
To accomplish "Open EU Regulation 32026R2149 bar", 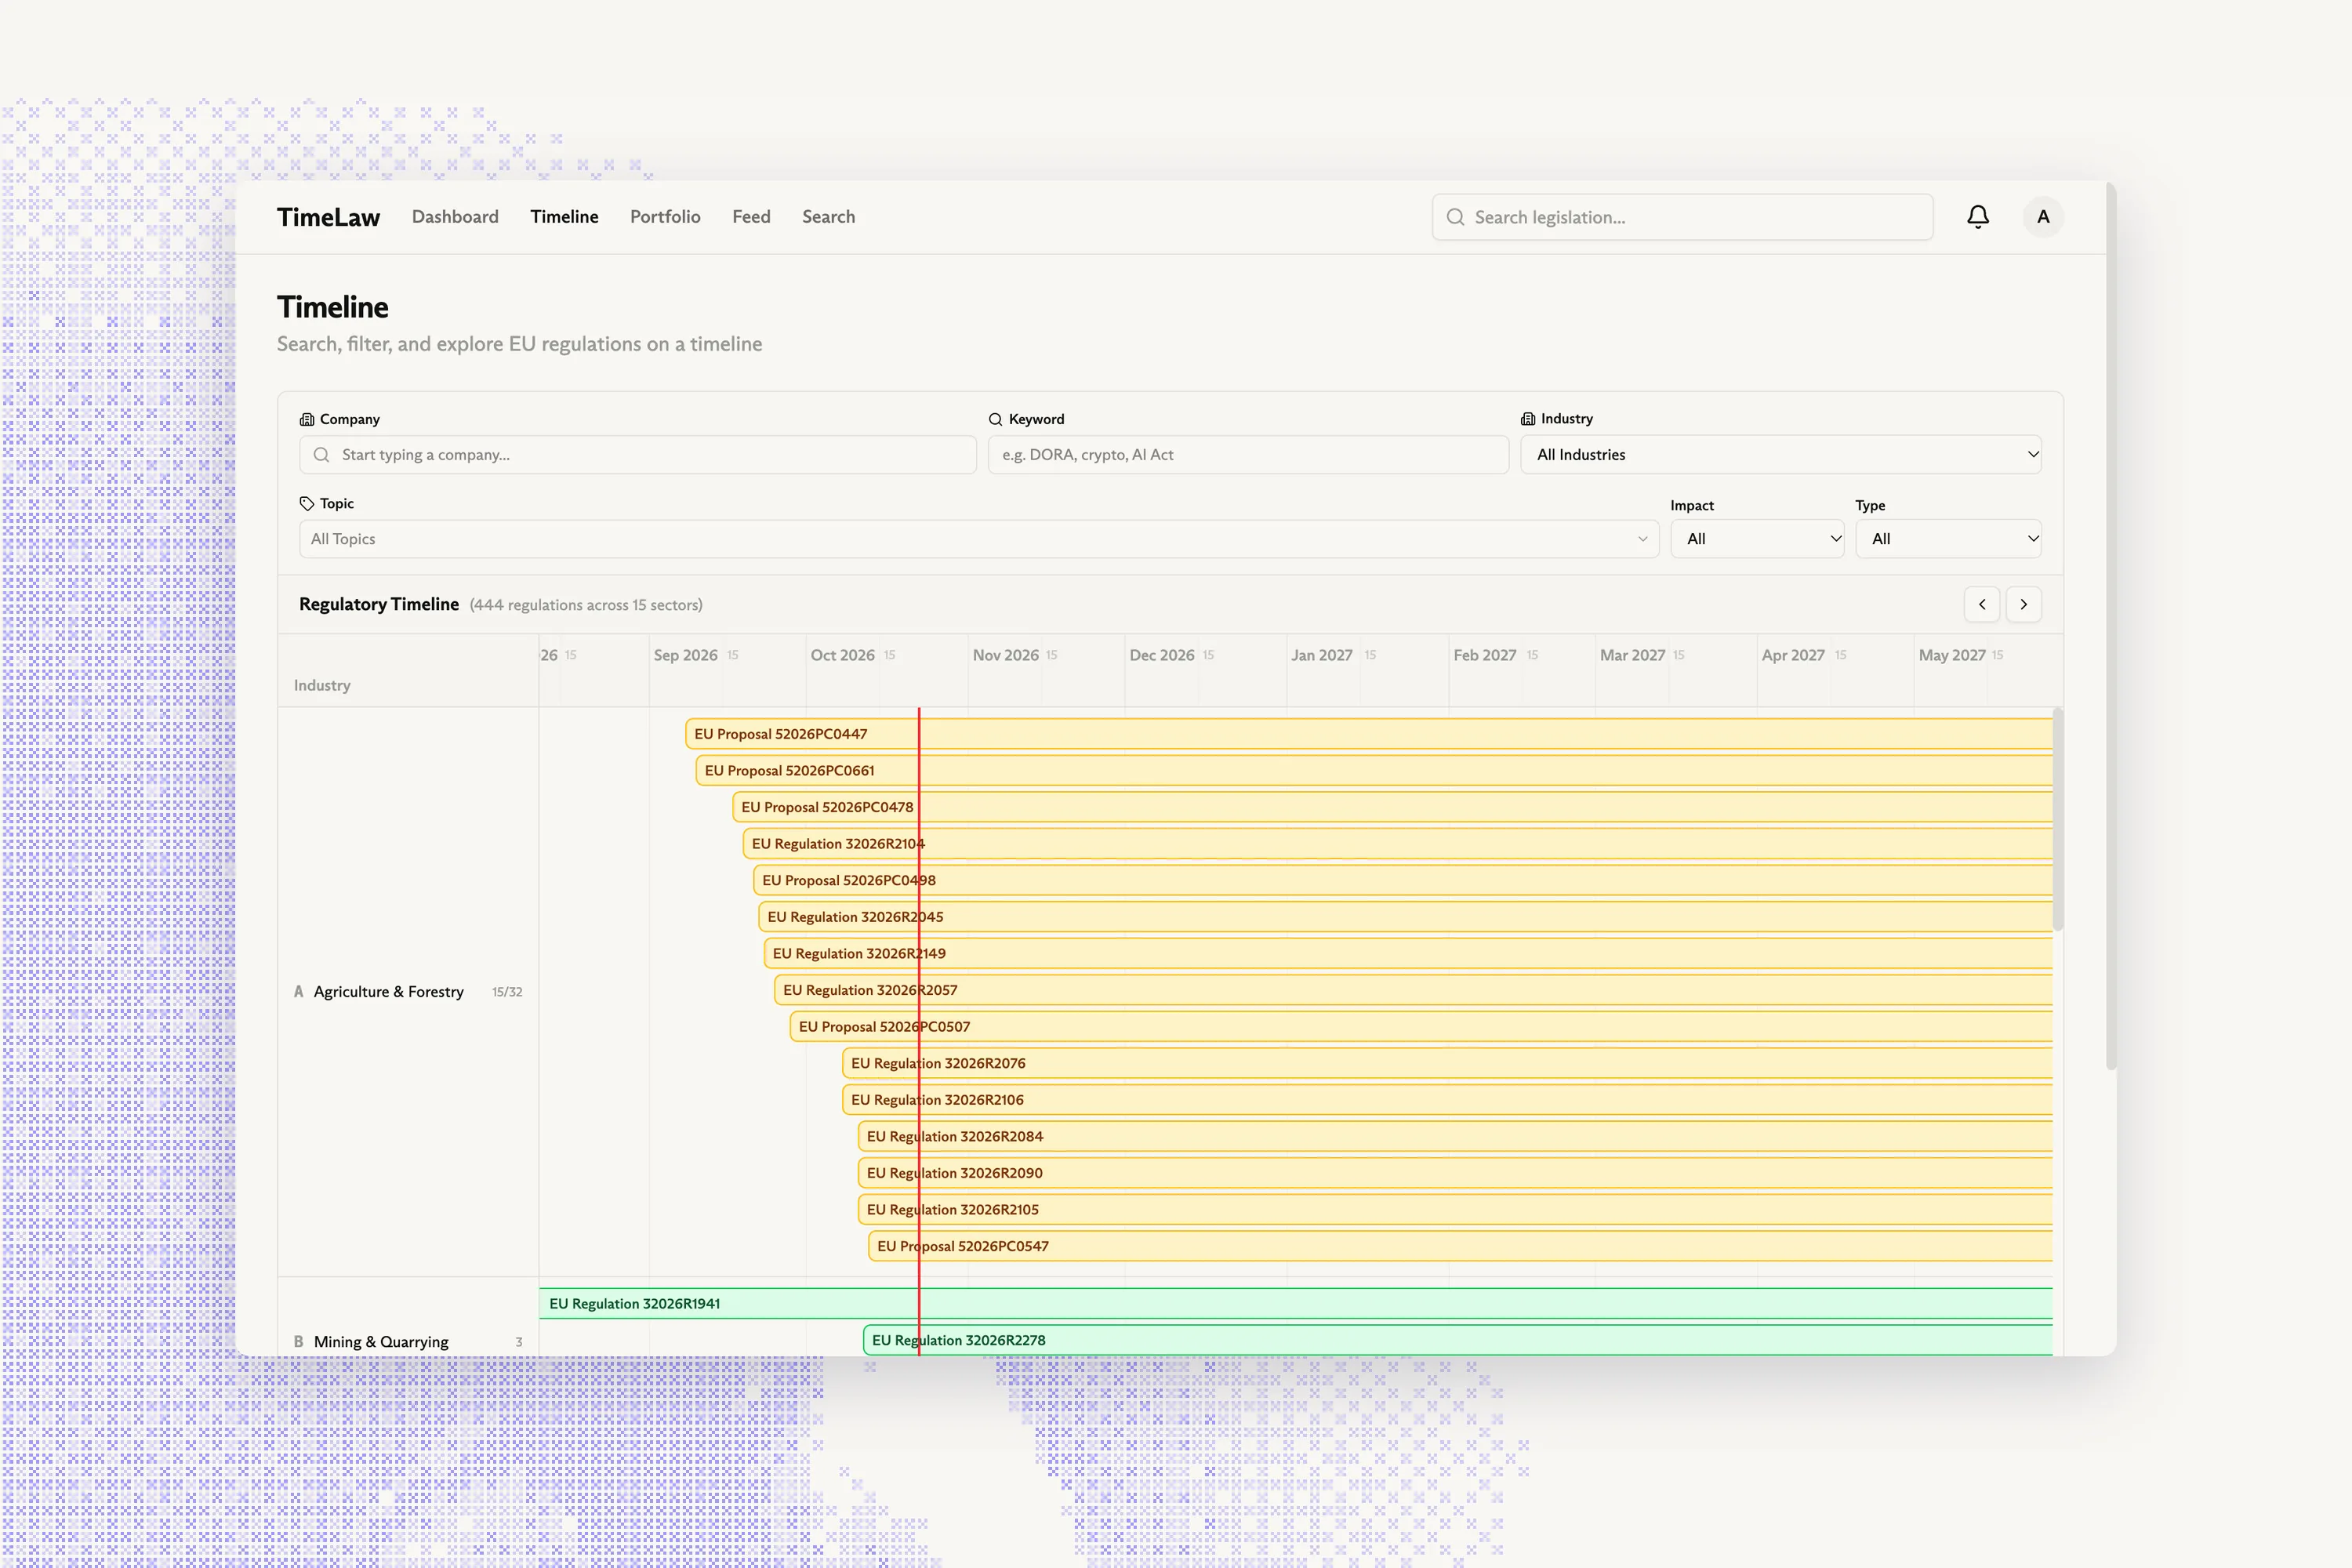I will [1408, 954].
